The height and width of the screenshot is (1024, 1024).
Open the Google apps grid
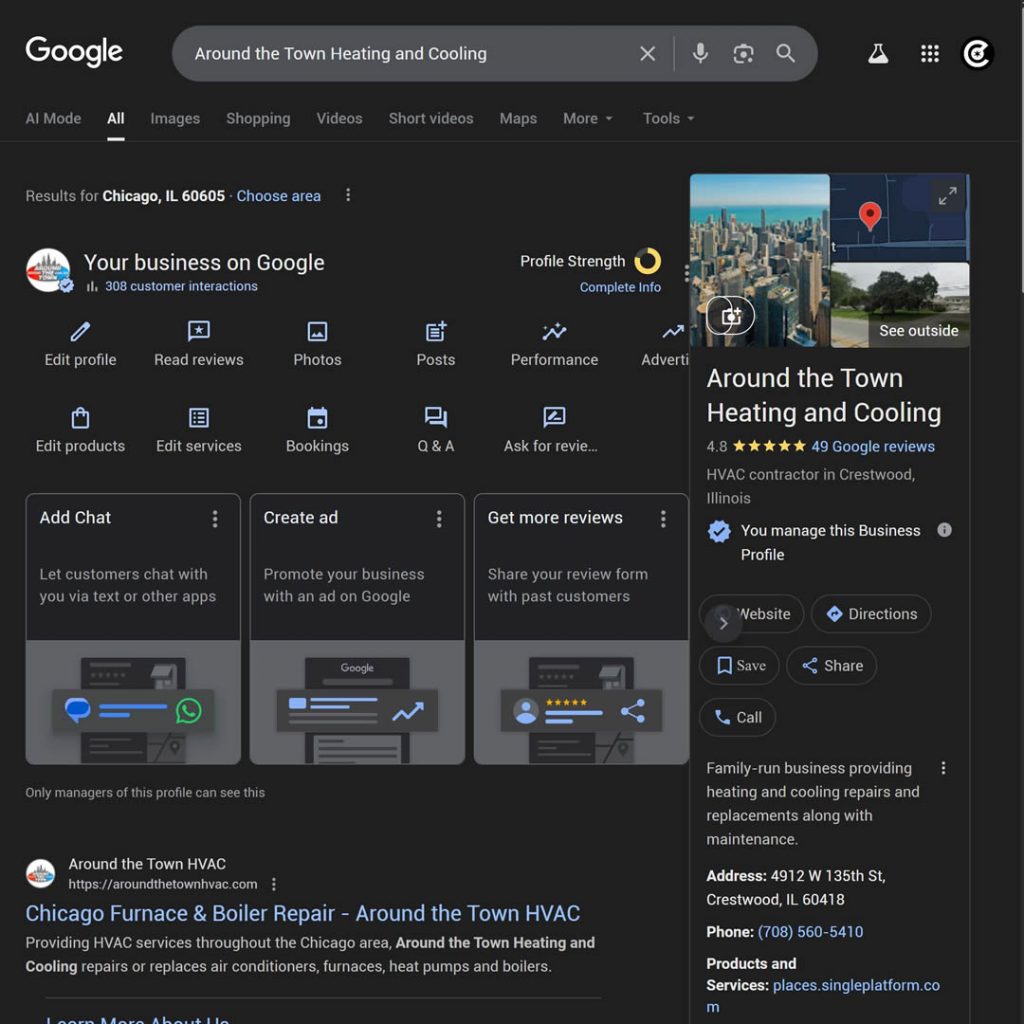pos(930,54)
